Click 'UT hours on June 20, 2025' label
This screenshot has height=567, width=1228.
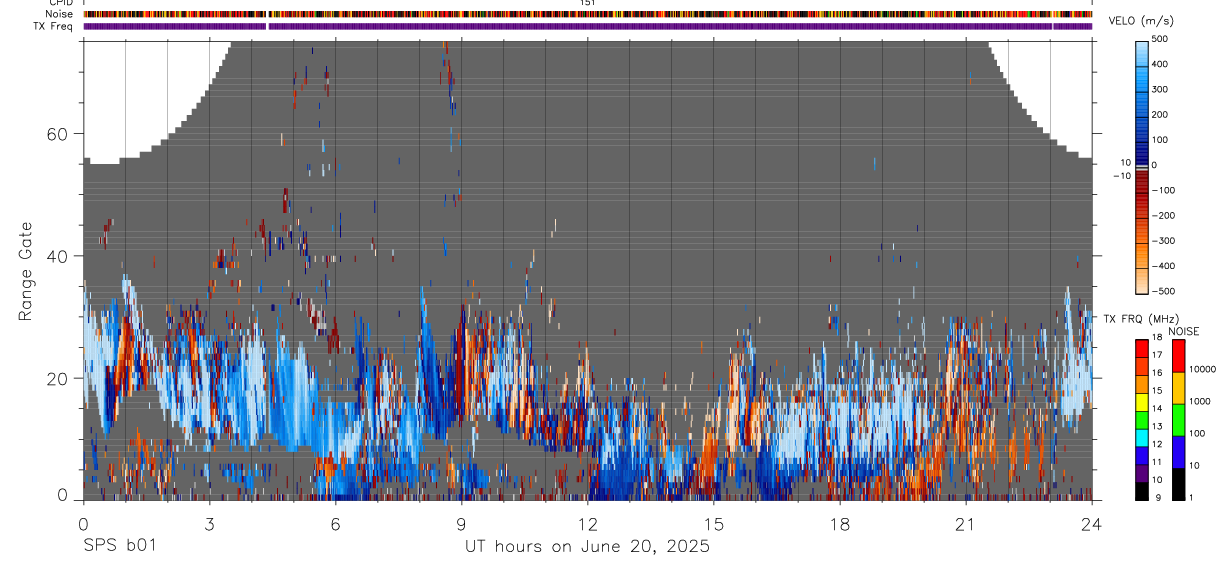(587, 546)
